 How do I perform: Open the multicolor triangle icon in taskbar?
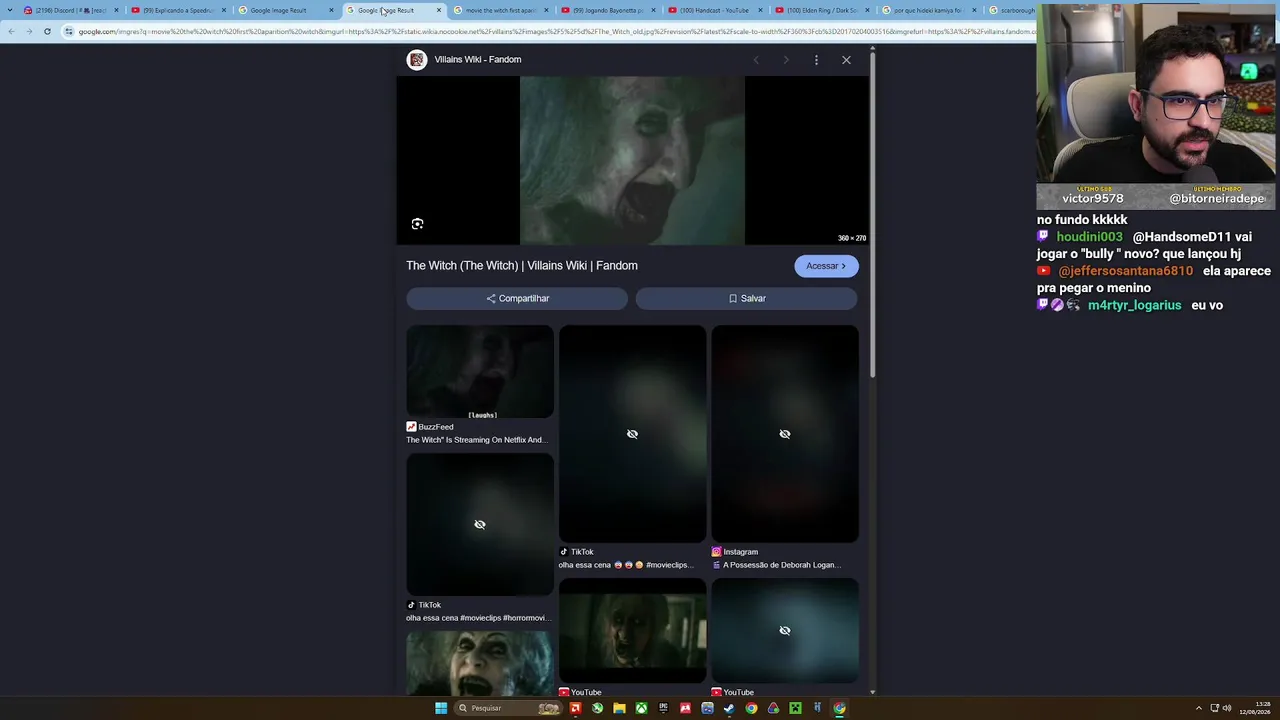773,708
